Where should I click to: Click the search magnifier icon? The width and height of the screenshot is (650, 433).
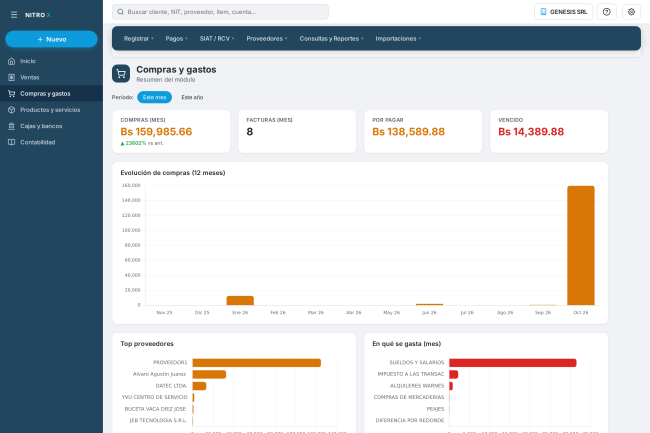(x=120, y=12)
